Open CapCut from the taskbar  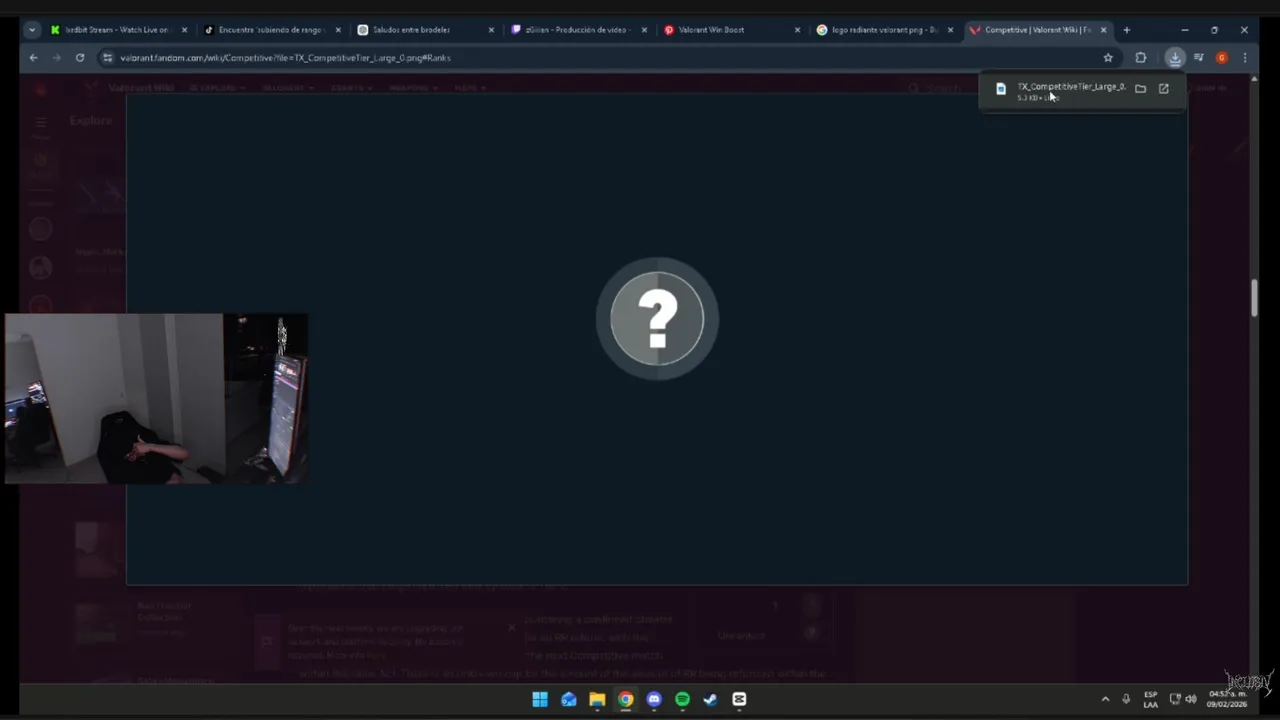click(740, 700)
